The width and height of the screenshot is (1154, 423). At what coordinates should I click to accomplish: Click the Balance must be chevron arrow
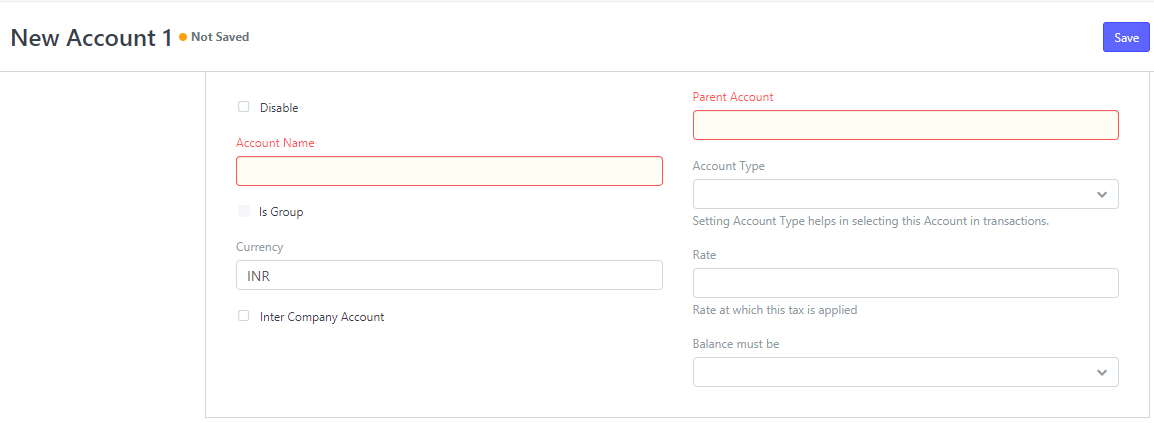coord(1101,373)
